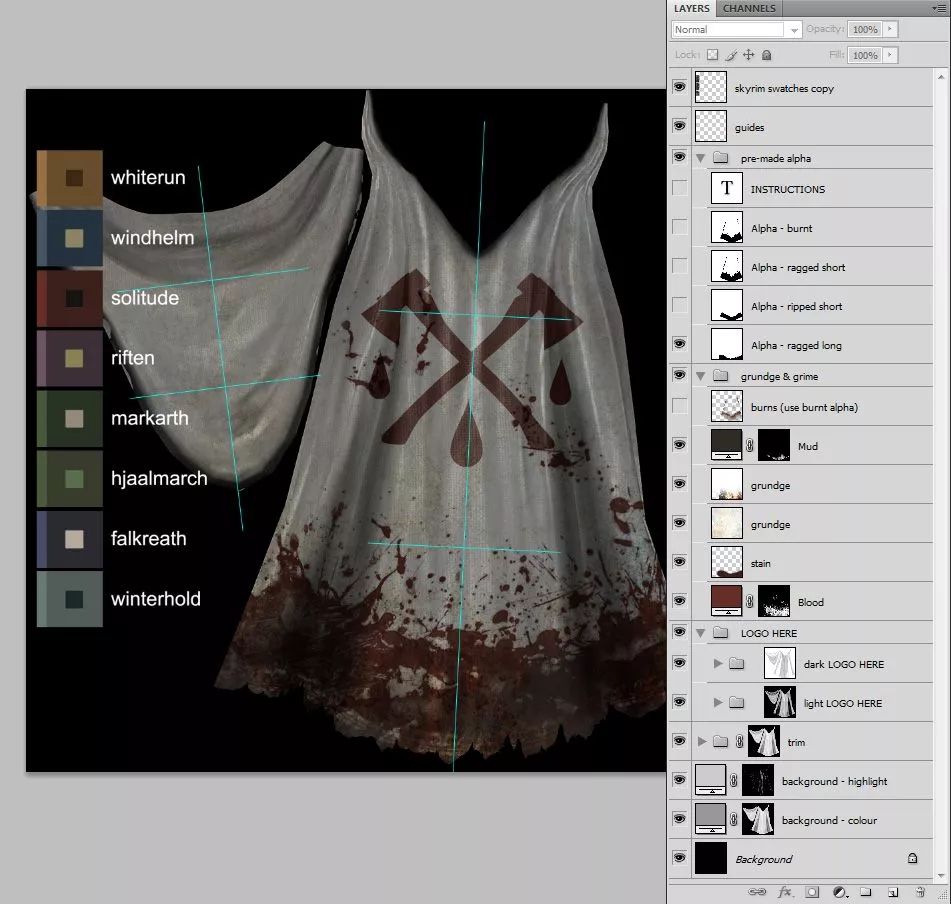
Task: Create new fill or adjustment layer
Action: pyautogui.click(x=839, y=892)
